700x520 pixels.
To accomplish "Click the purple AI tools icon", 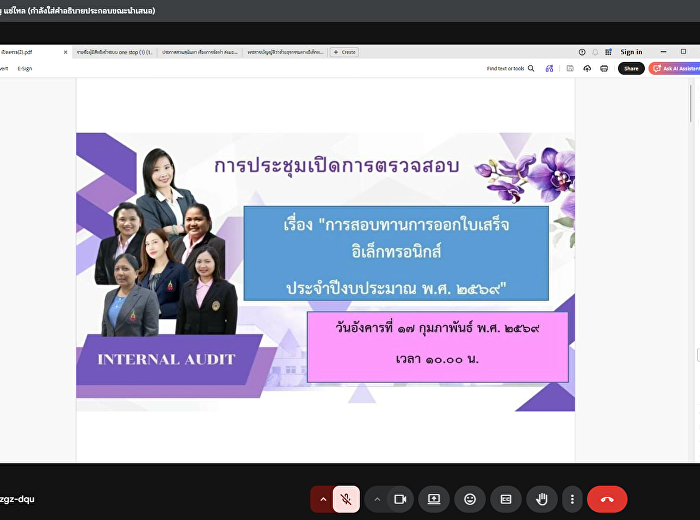I will click(x=549, y=68).
